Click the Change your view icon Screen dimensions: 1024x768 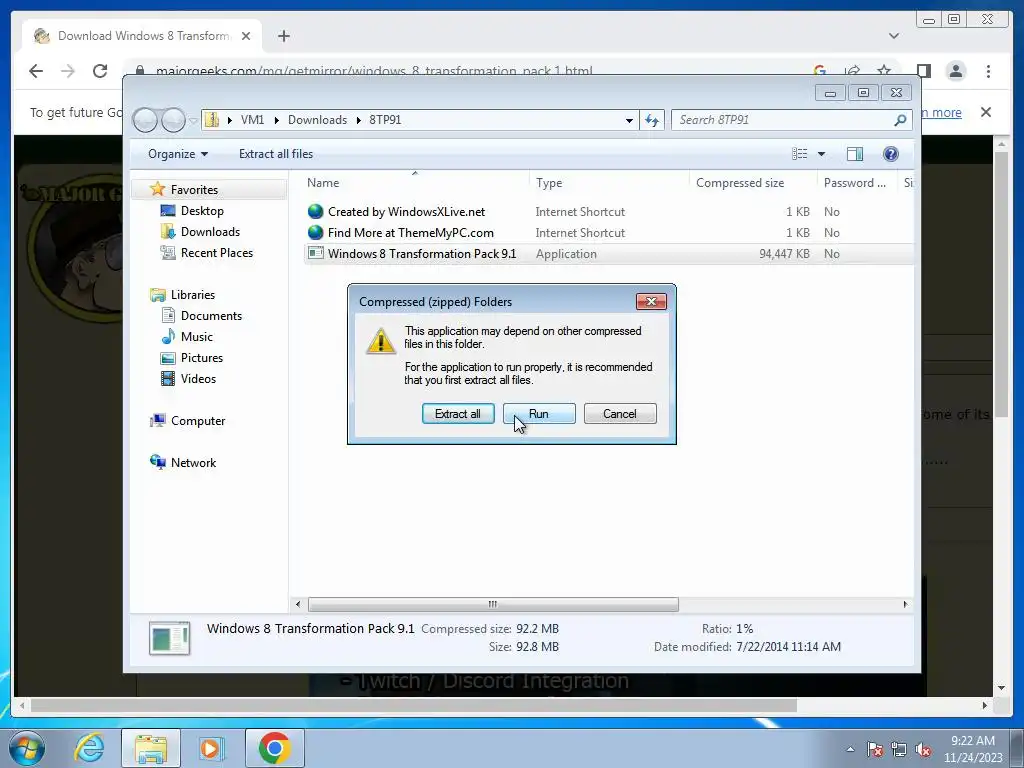pyautogui.click(x=800, y=154)
